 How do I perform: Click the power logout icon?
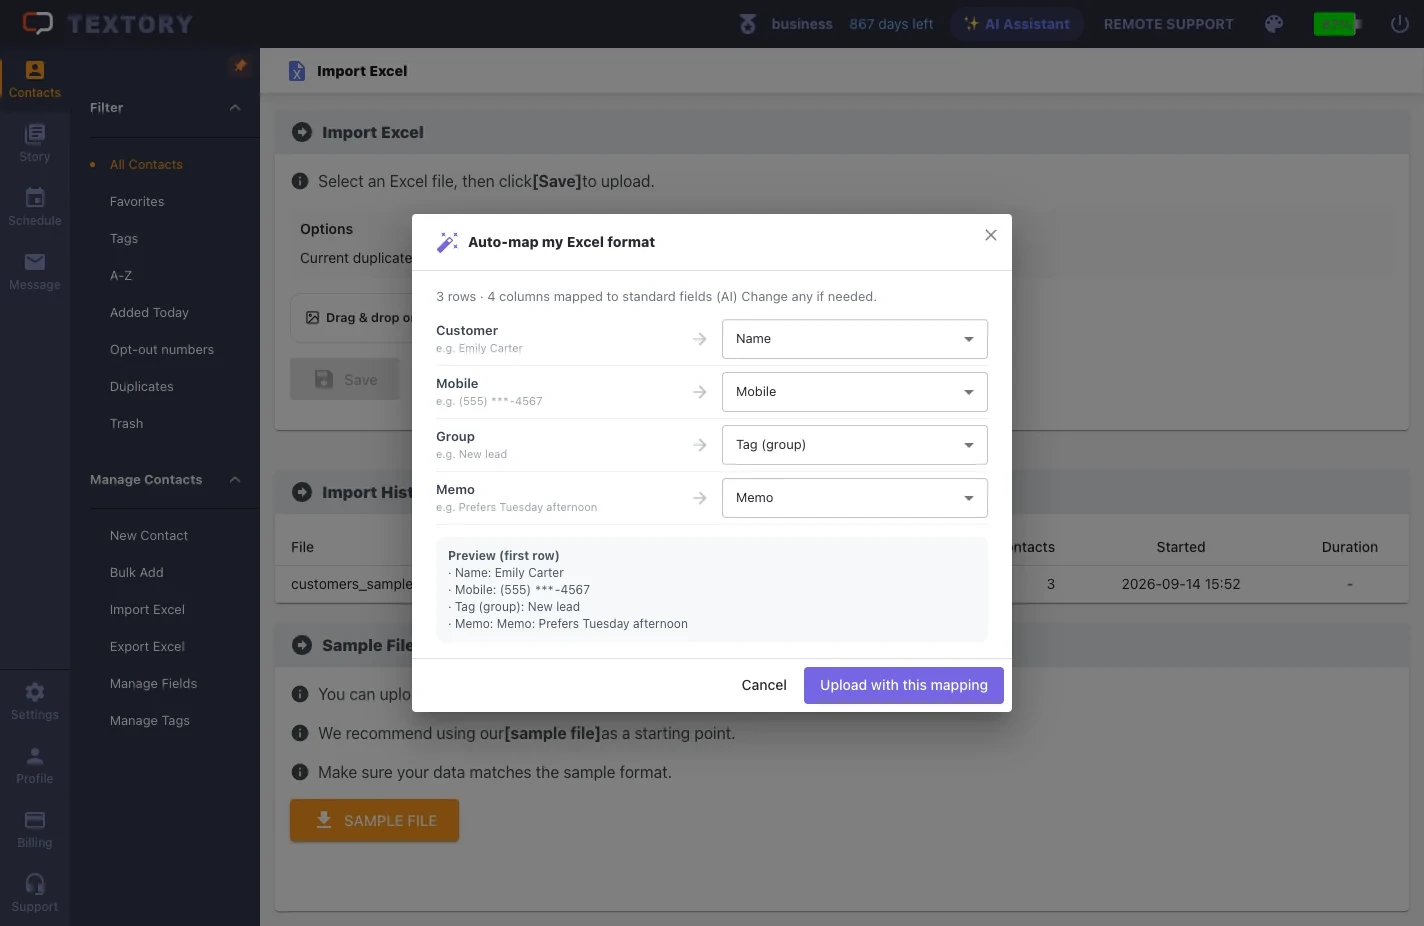[x=1400, y=24]
